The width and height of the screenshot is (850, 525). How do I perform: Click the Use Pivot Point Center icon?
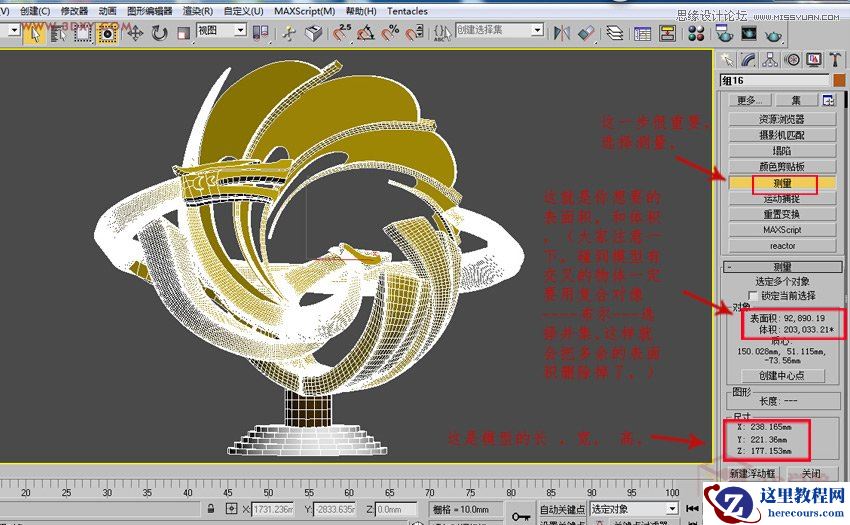[260, 33]
